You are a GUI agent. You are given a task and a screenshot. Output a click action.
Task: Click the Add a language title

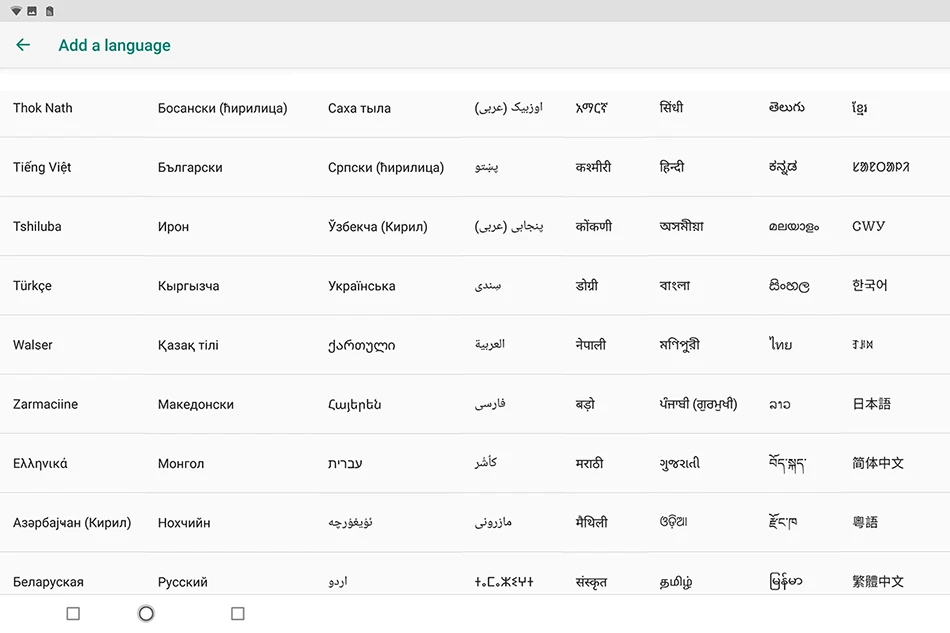click(x=115, y=45)
